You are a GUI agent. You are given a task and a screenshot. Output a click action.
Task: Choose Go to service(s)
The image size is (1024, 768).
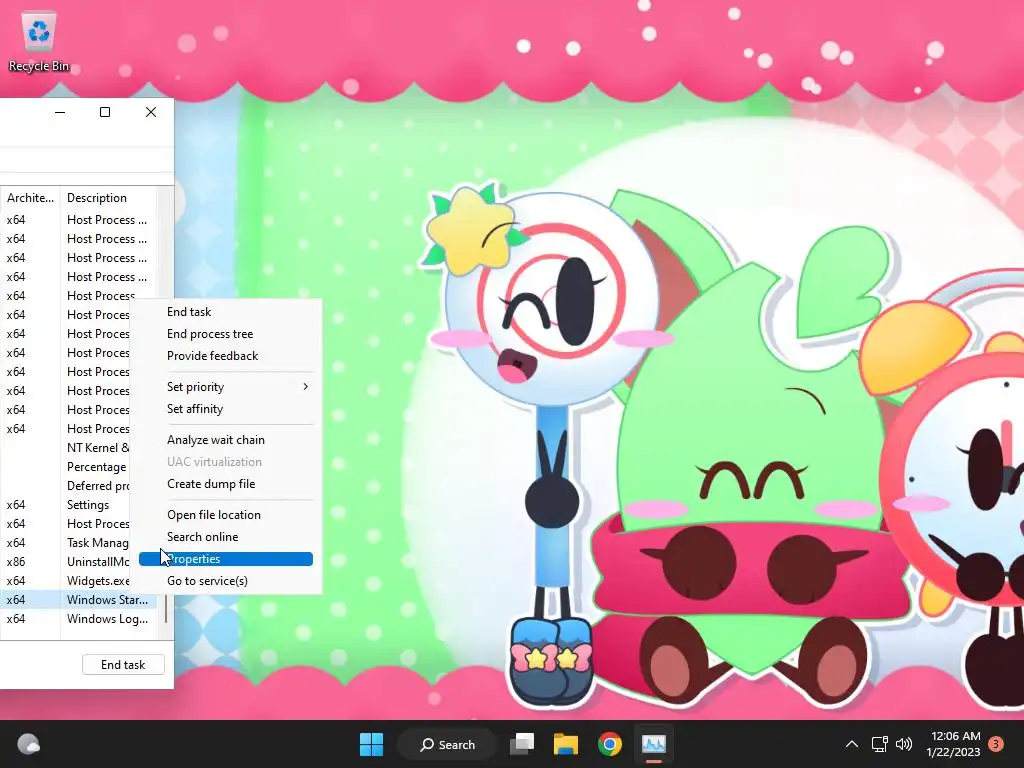[226, 581]
